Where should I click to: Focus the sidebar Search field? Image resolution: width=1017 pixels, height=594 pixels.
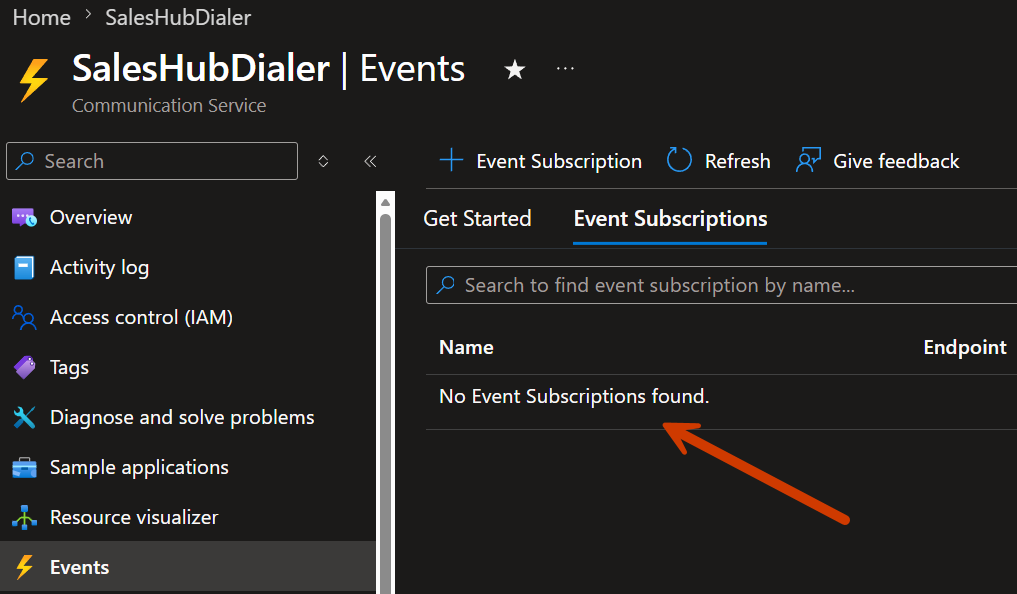pyautogui.click(x=152, y=161)
